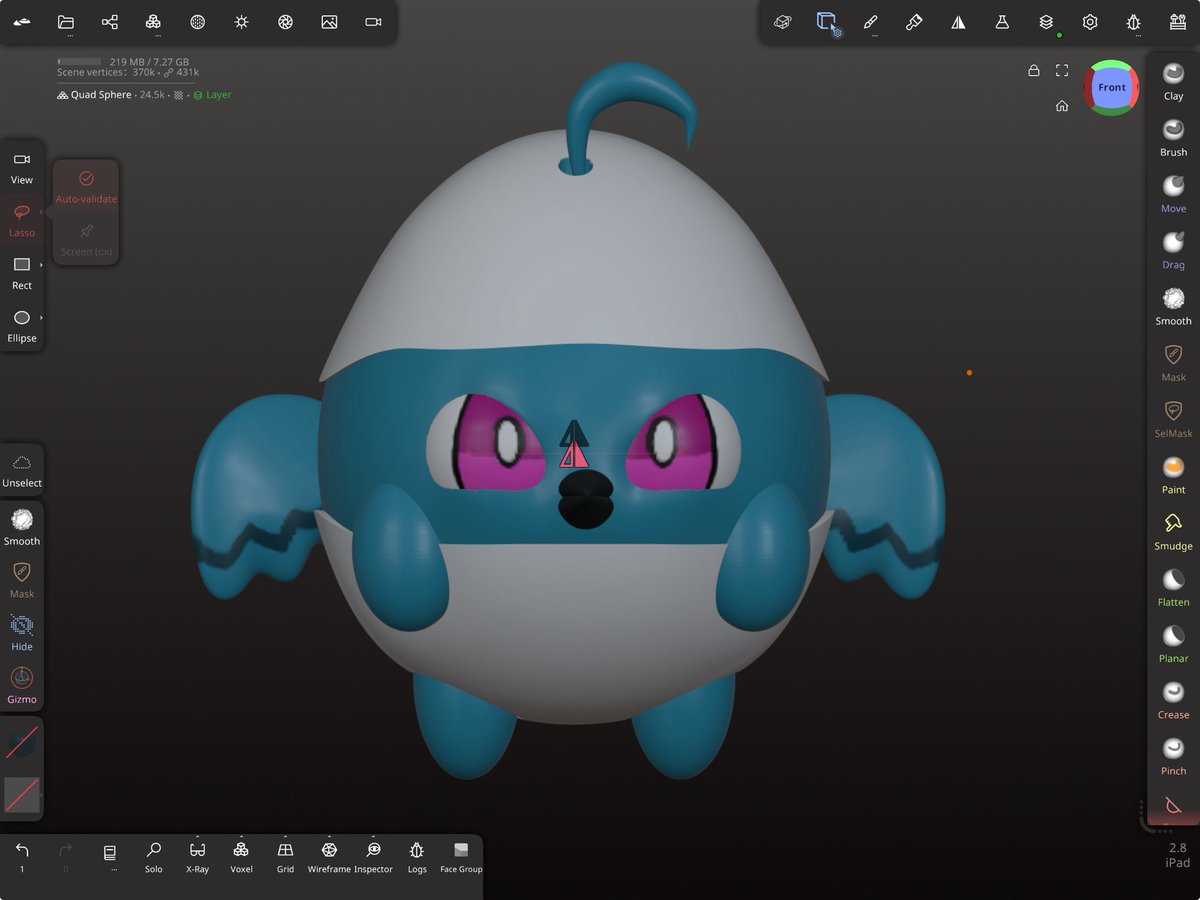
Task: Select the SelMask tool
Action: (x=1173, y=419)
